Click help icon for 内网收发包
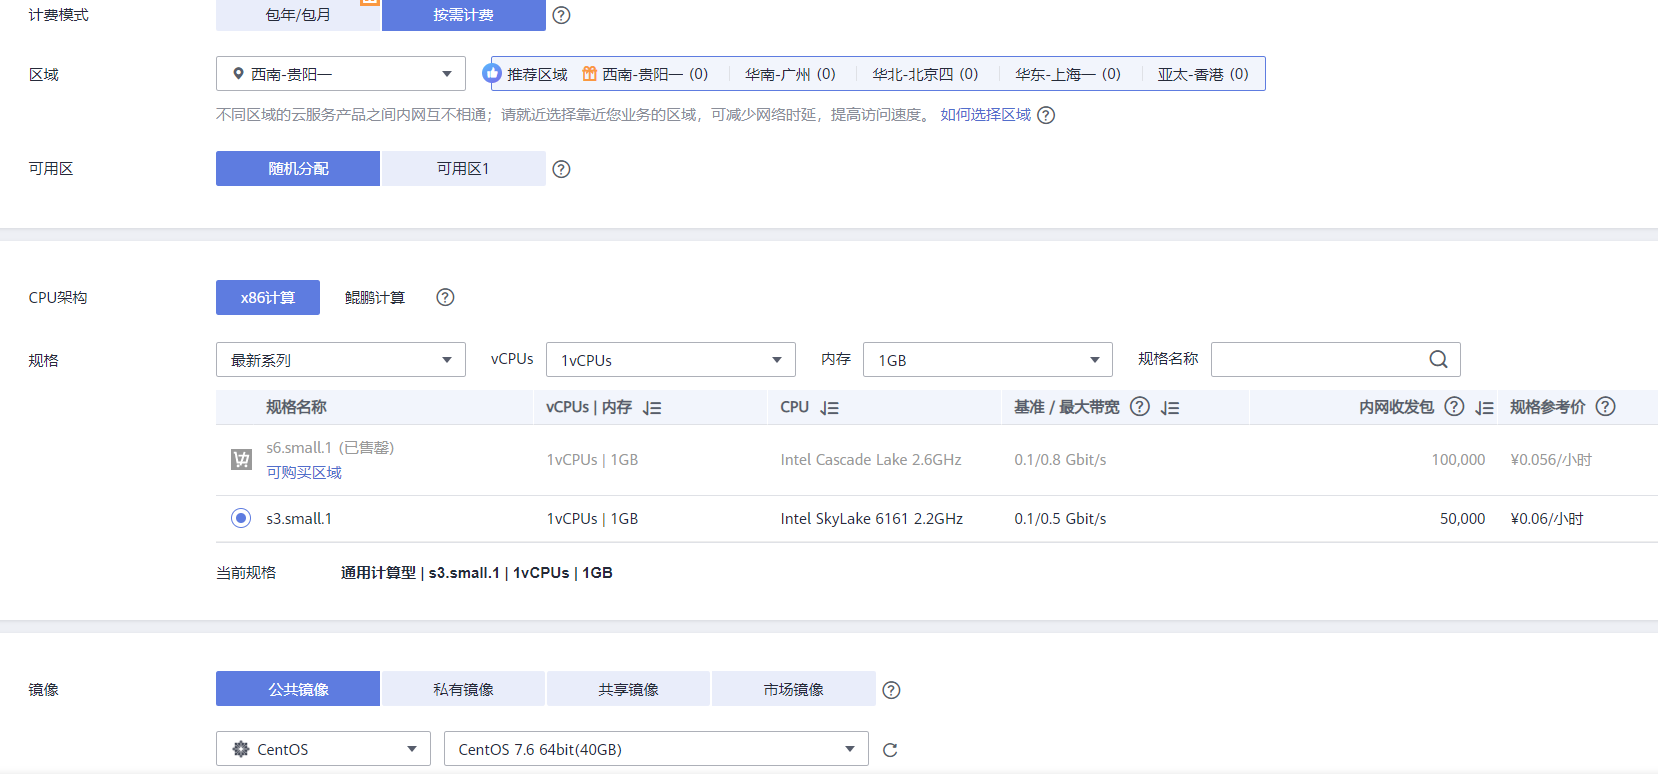The image size is (1658, 775). click(1454, 406)
